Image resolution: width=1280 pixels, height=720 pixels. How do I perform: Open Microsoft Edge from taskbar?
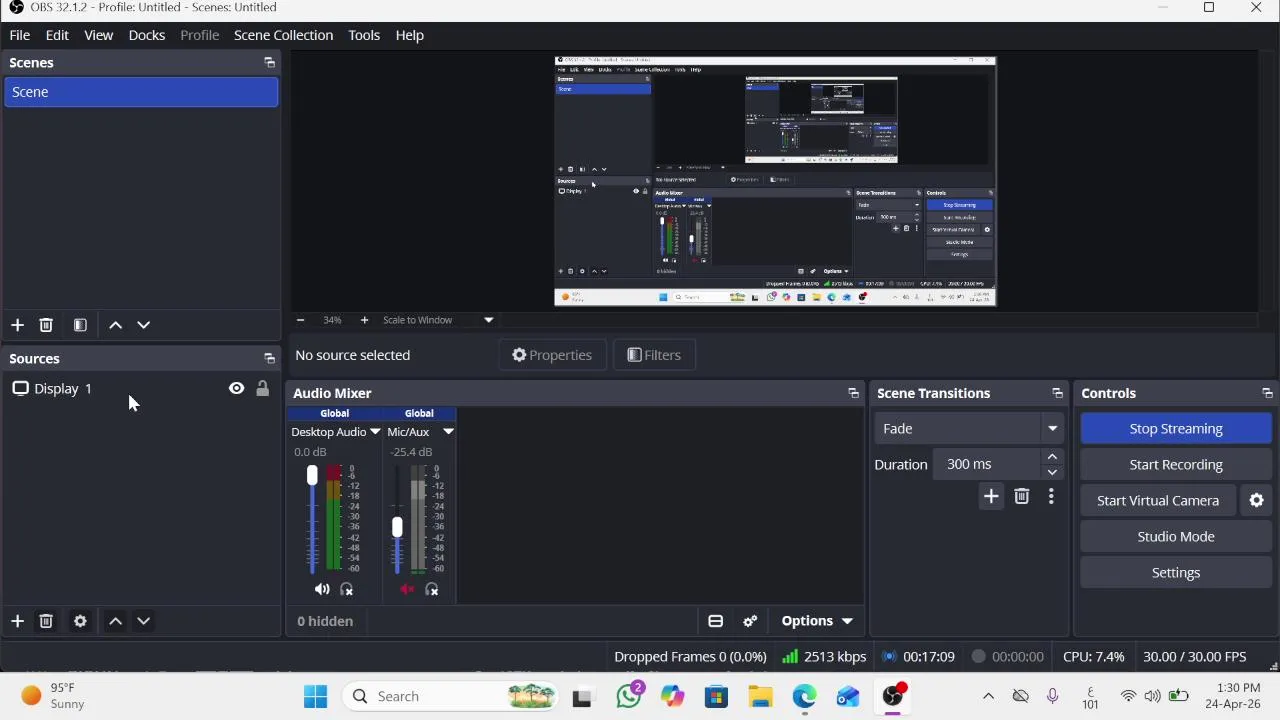(x=804, y=697)
